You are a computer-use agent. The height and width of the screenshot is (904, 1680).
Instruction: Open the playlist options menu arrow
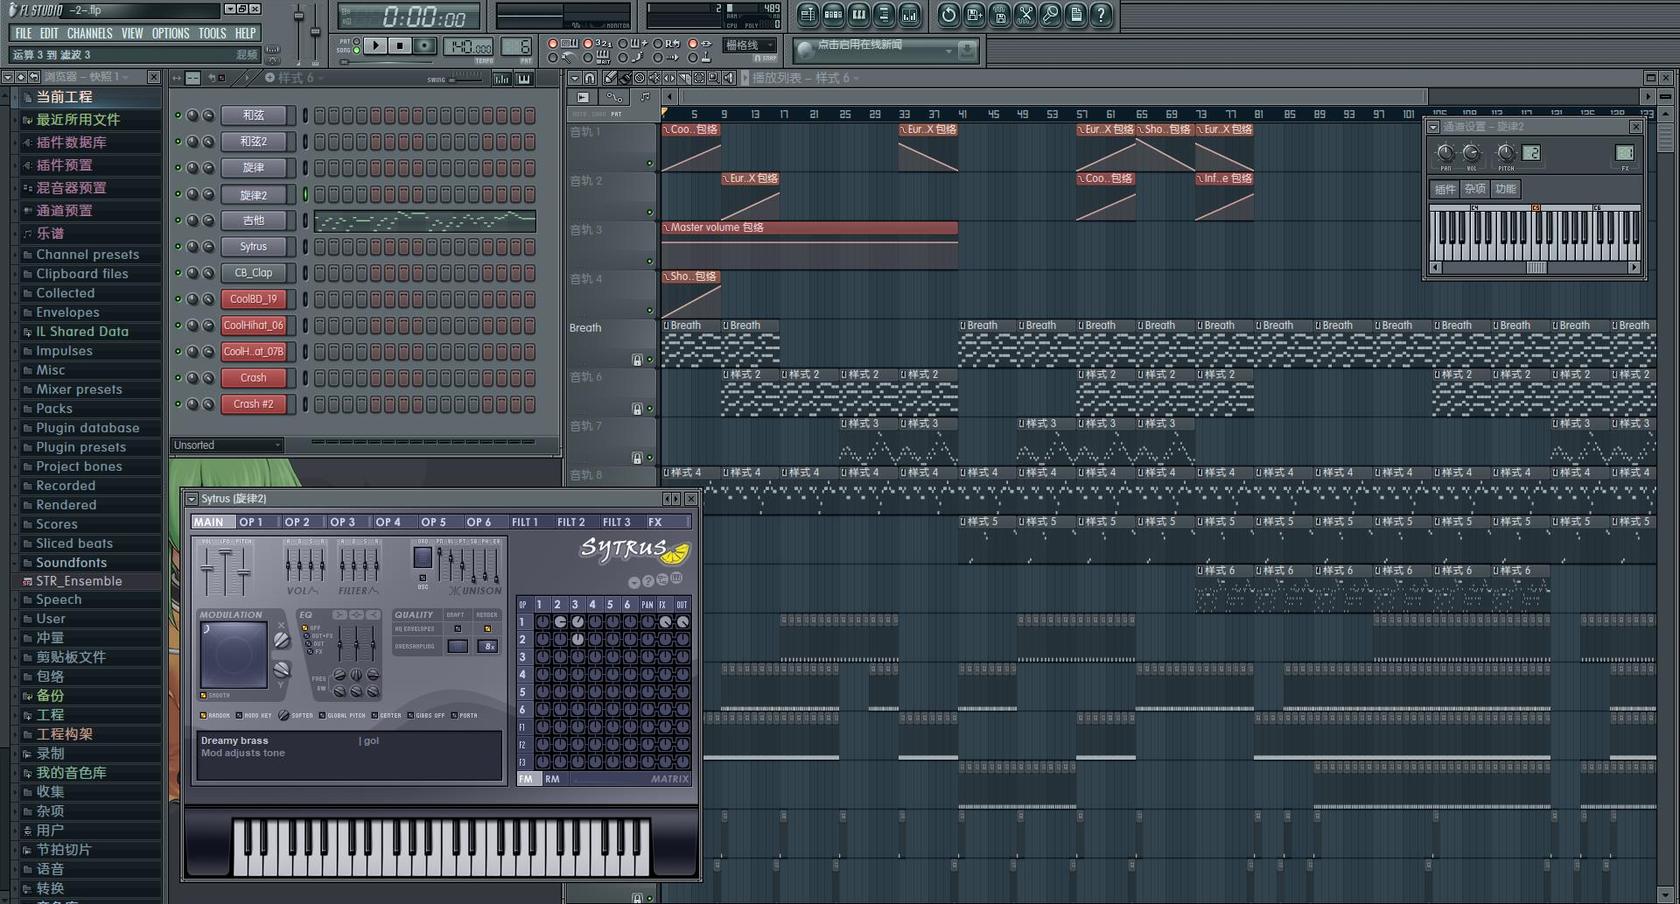[574, 78]
